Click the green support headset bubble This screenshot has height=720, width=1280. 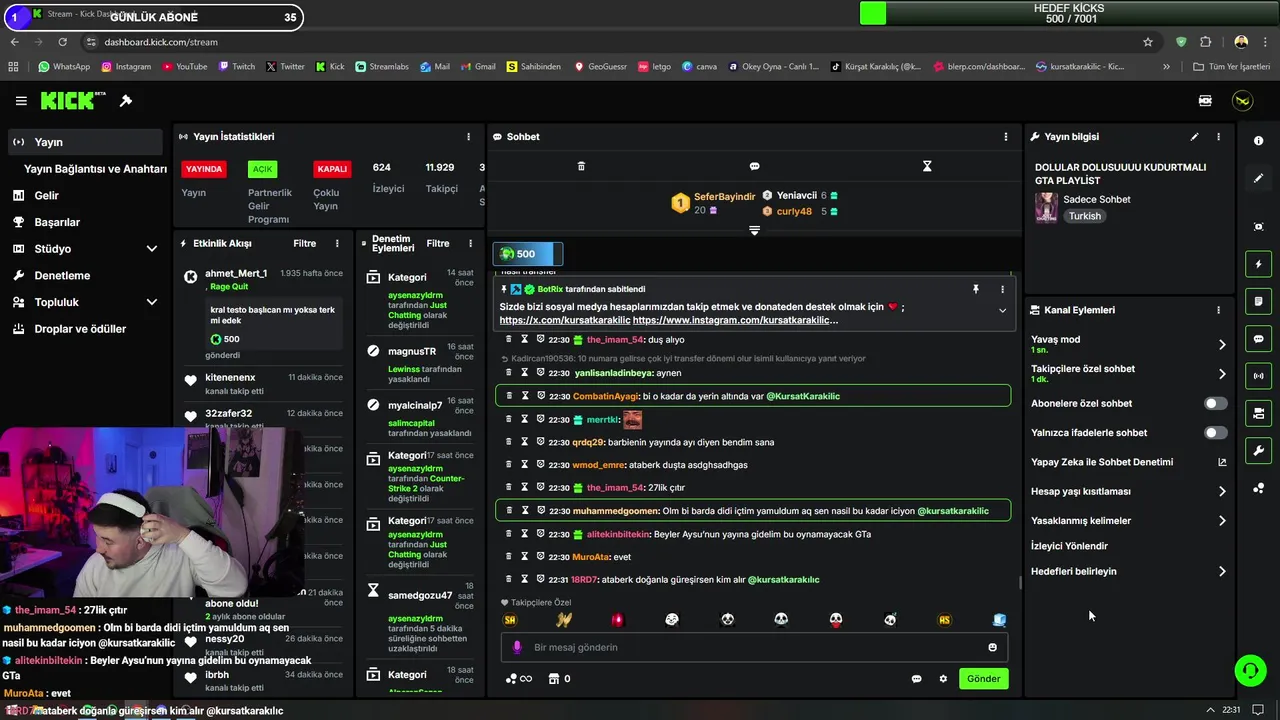(x=1250, y=671)
